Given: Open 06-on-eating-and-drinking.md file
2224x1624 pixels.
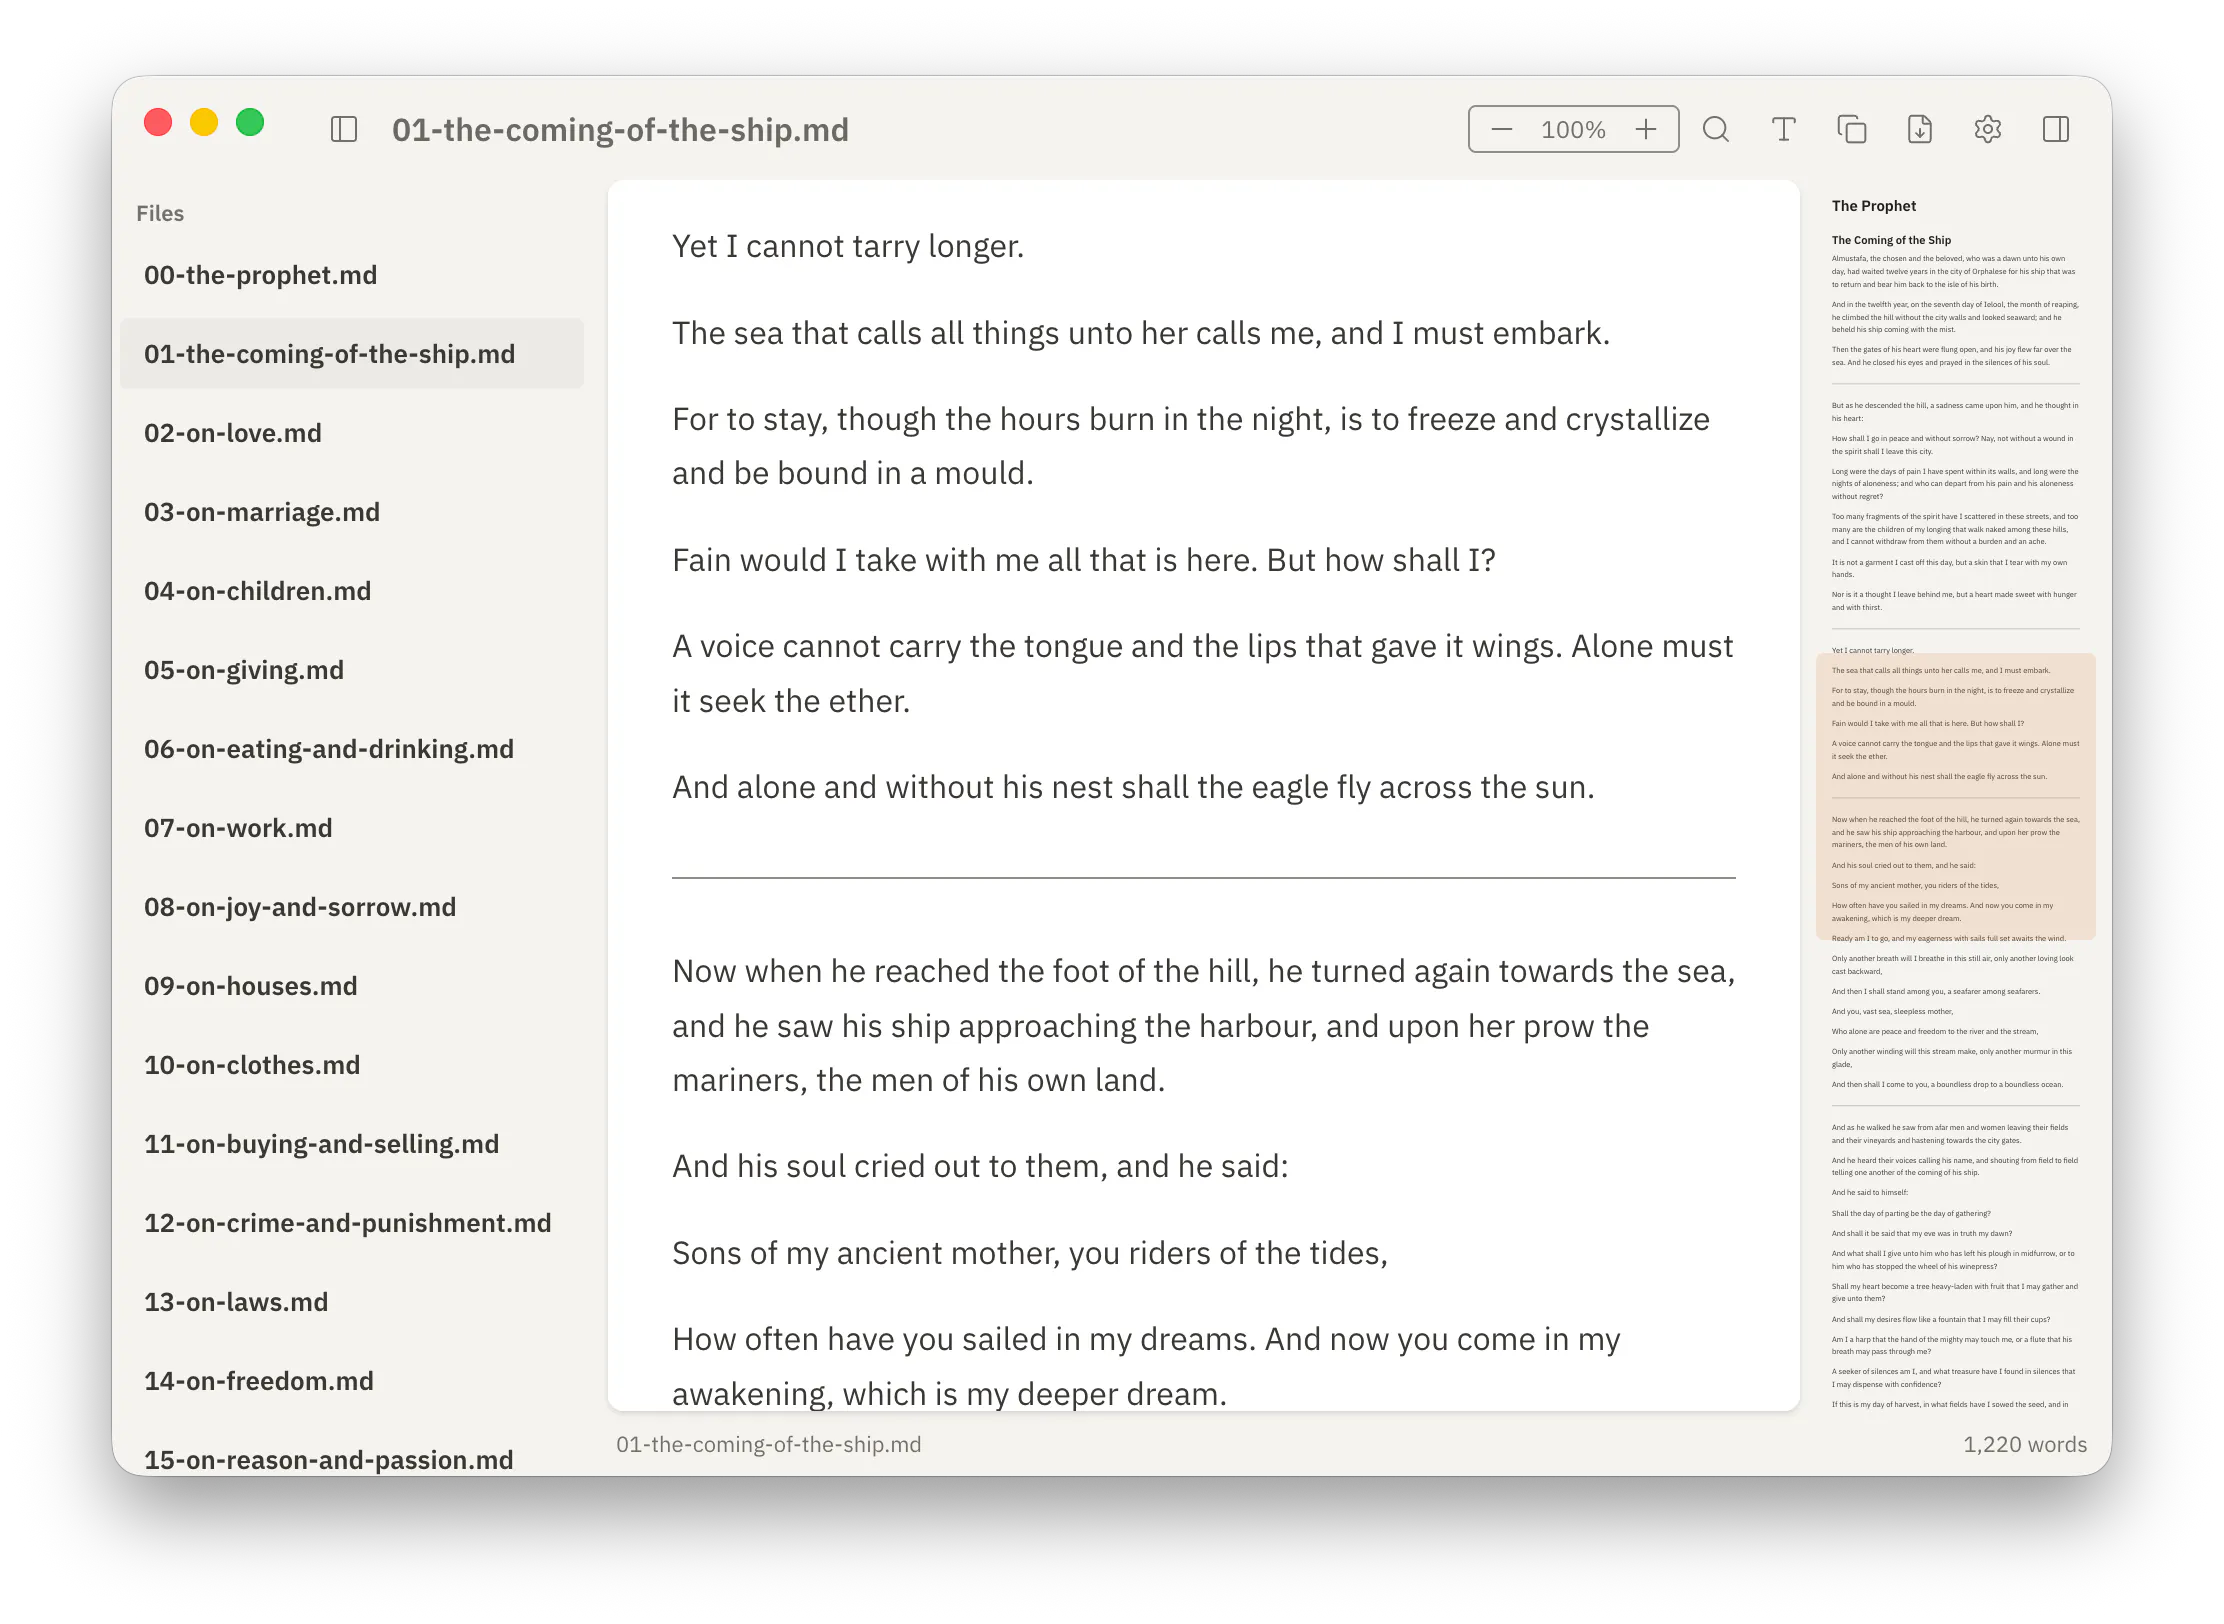Looking at the screenshot, I should point(352,749).
